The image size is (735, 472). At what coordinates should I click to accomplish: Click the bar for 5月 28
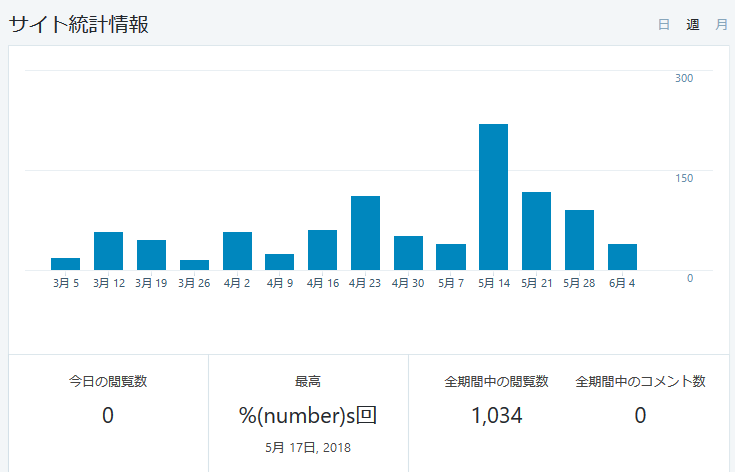pyautogui.click(x=579, y=240)
